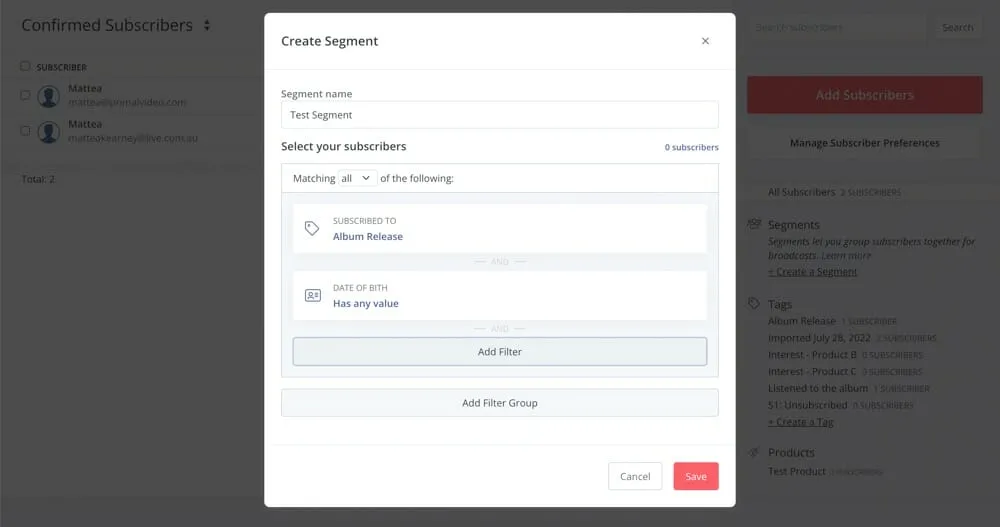Click the Segment name input field
This screenshot has width=1000, height=527.
(x=499, y=115)
